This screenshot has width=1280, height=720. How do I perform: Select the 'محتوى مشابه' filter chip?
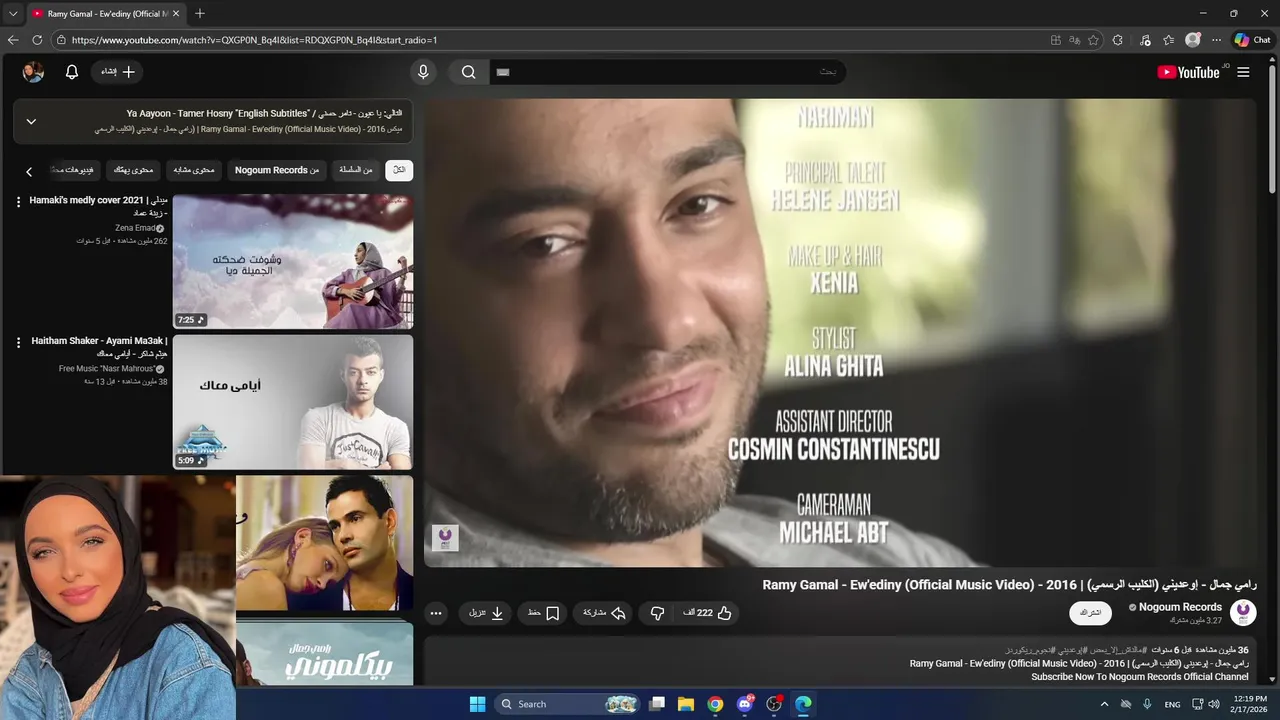[194, 170]
